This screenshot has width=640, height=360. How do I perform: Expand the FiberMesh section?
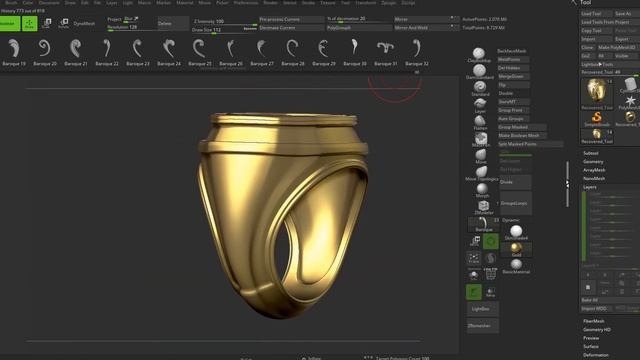[x=593, y=321]
